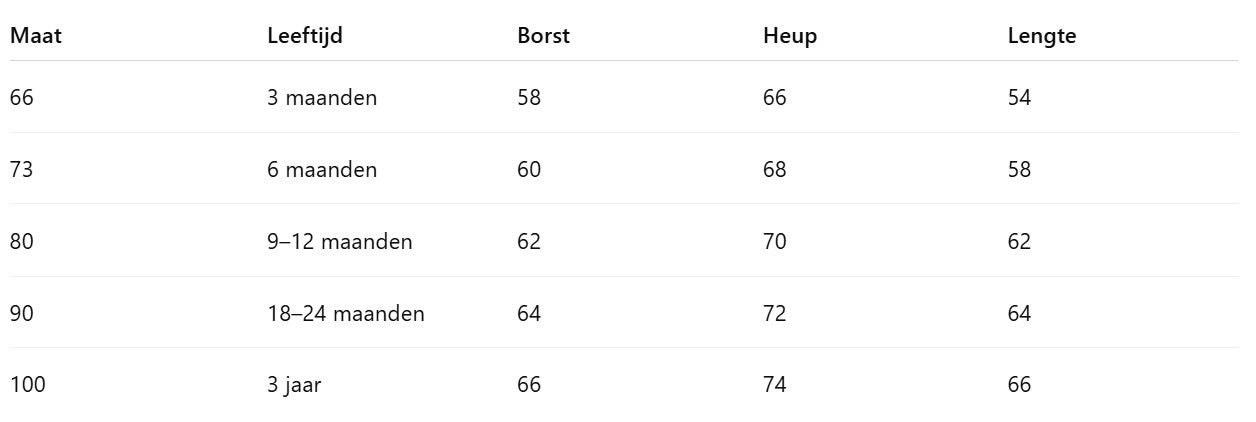This screenshot has width=1256, height=422.
Task: Select size 73 in Maat column
Action: [x=21, y=170]
